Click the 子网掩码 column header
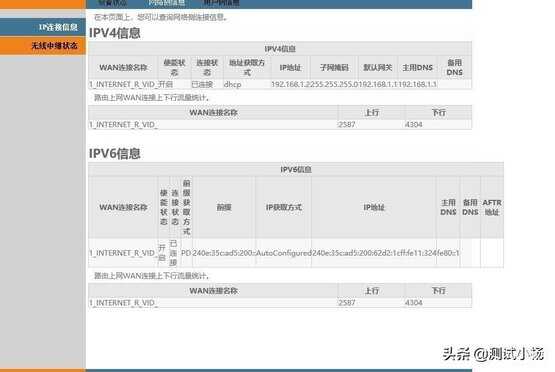This screenshot has width=555, height=372. (x=334, y=67)
